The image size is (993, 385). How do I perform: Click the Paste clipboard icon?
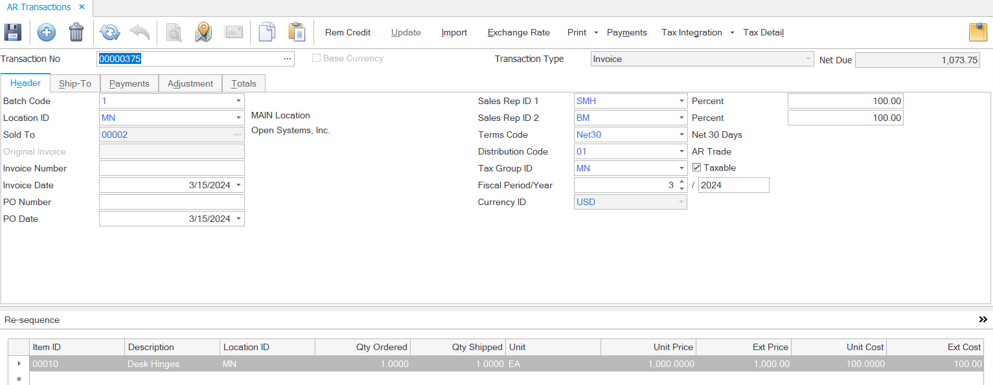coord(297,32)
